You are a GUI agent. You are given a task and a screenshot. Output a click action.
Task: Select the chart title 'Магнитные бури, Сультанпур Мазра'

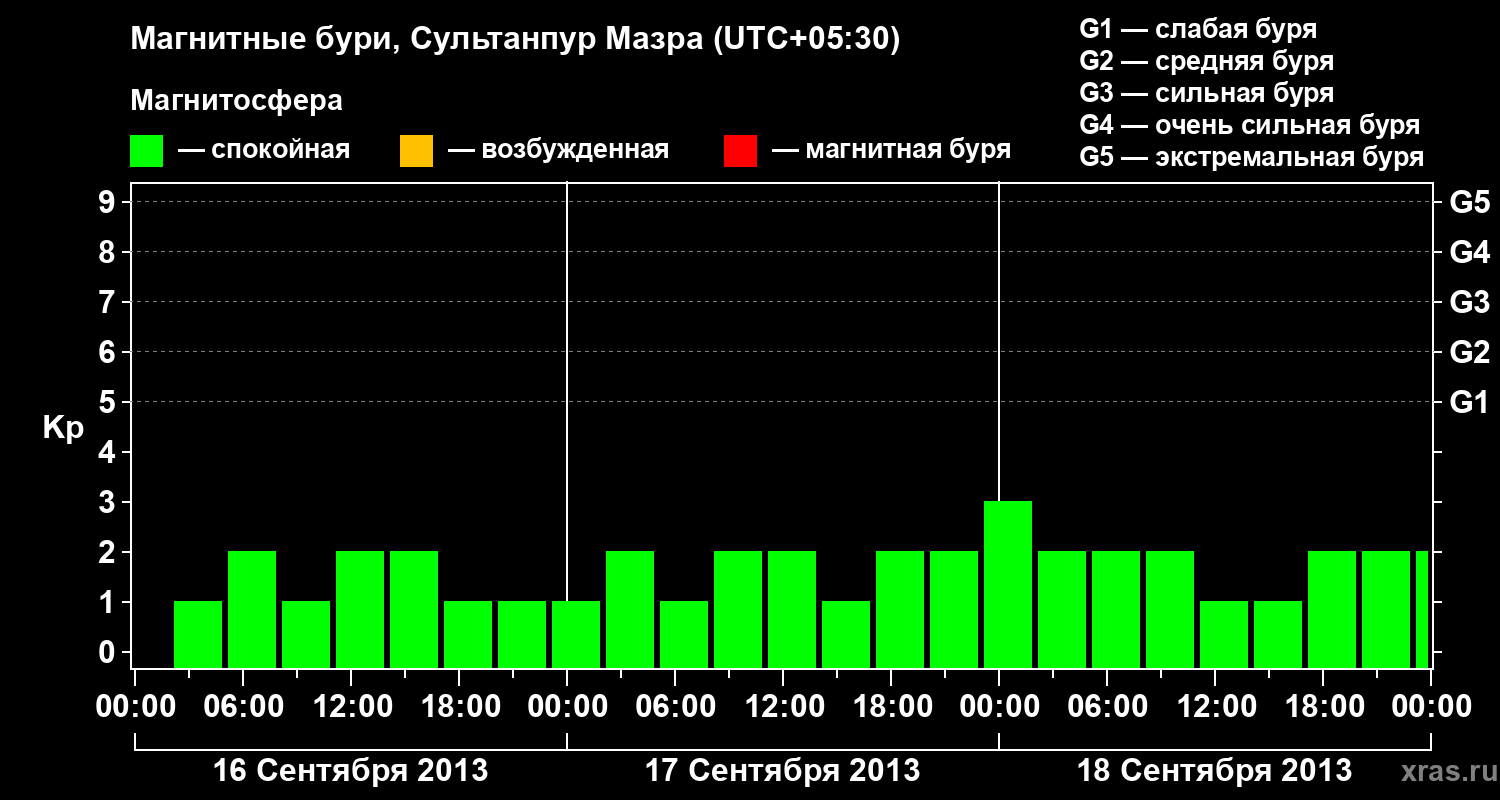coord(418,40)
